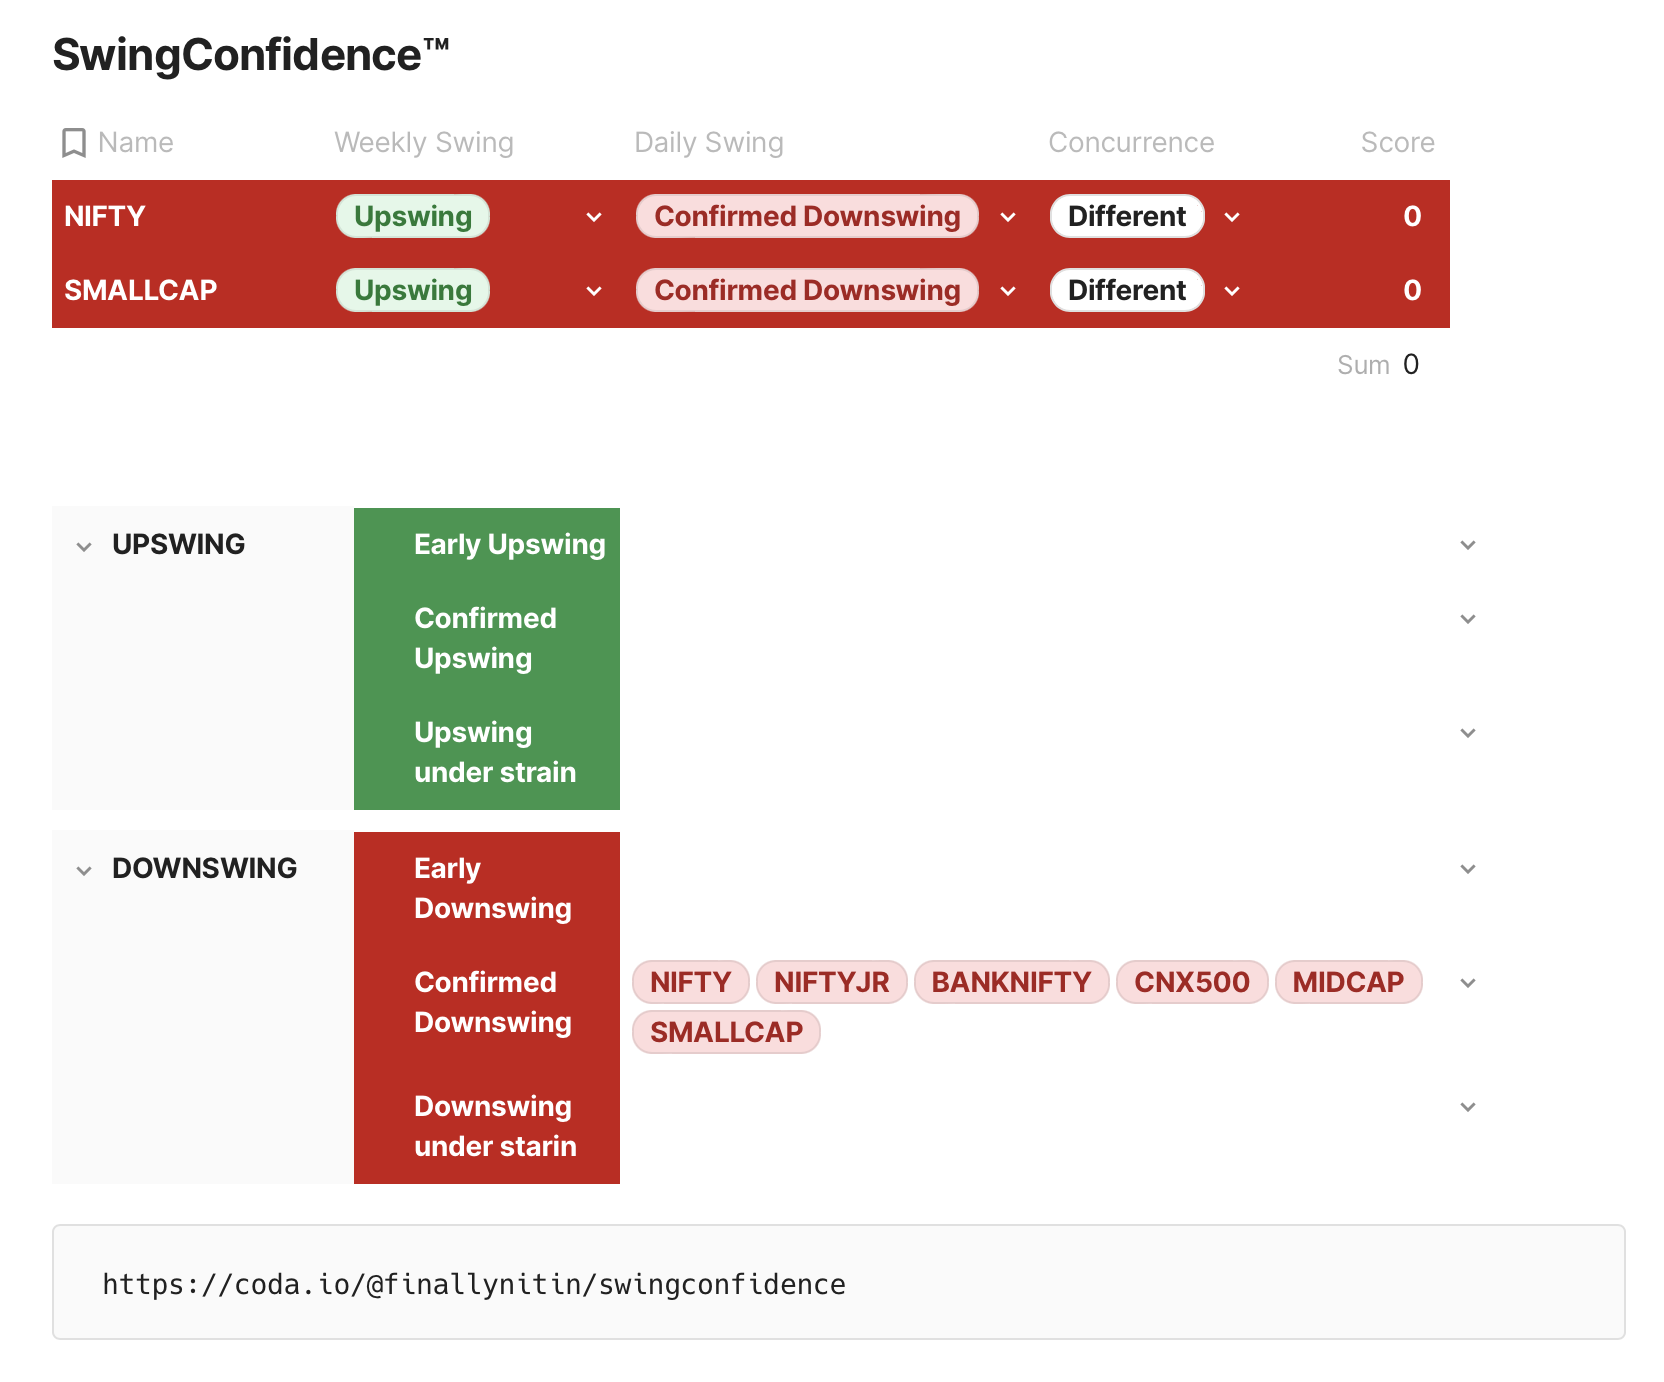Image resolution: width=1664 pixels, height=1382 pixels.
Task: Open Confirmed Downswing row chevron
Action: coord(1467,983)
